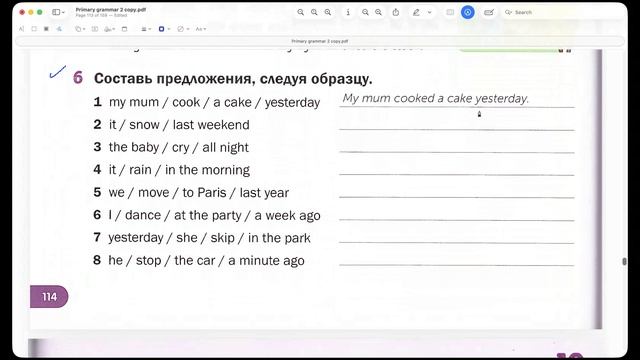Click the icon left of blue Markup button
Viewport: 640px width, 360px height.
pos(450,12)
